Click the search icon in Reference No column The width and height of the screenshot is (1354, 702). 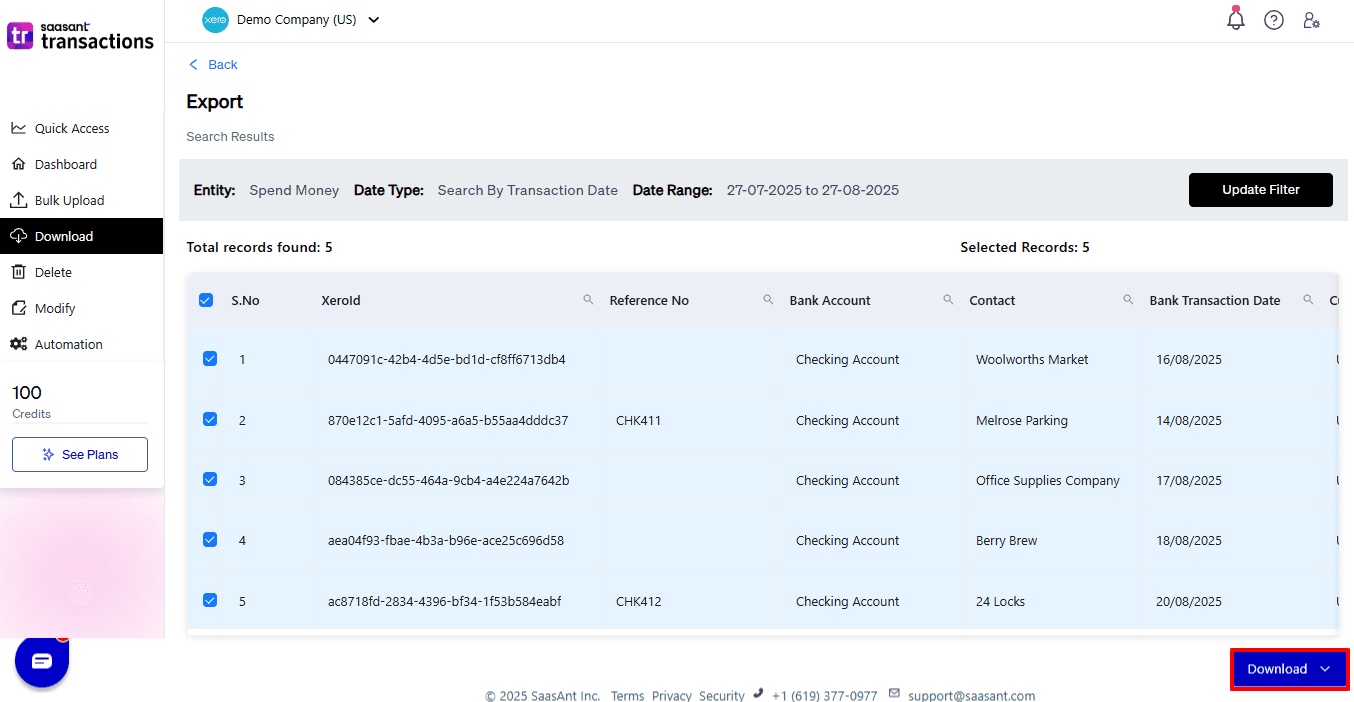coord(768,300)
